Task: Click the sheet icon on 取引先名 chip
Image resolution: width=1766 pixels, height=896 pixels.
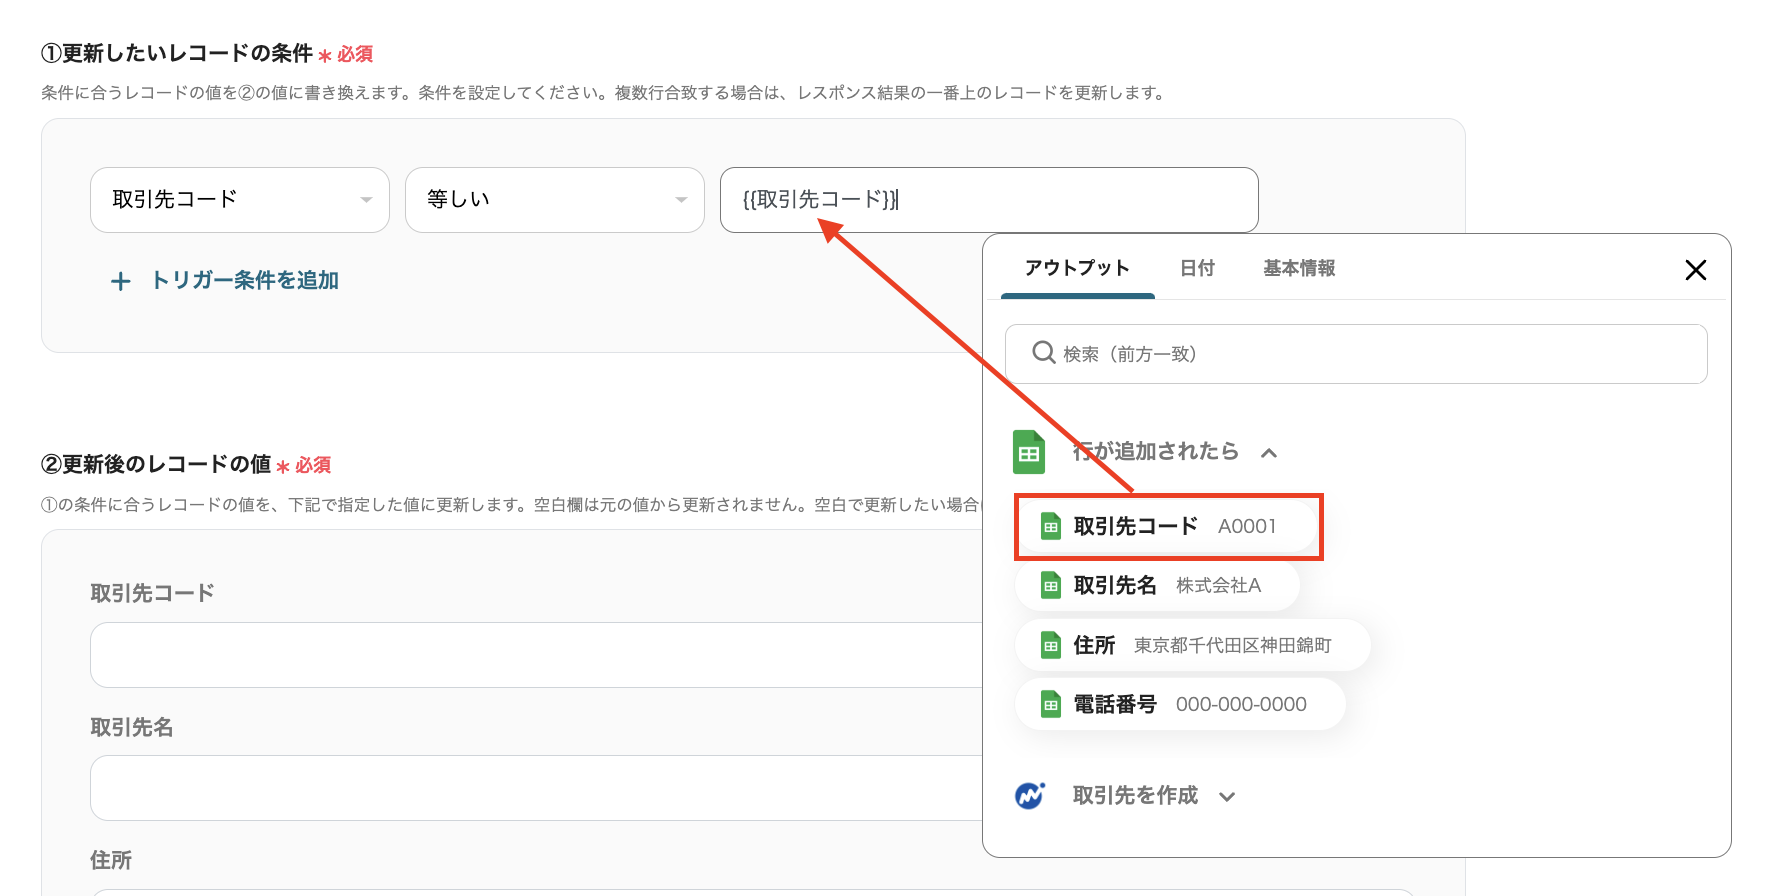Action: (x=1050, y=585)
